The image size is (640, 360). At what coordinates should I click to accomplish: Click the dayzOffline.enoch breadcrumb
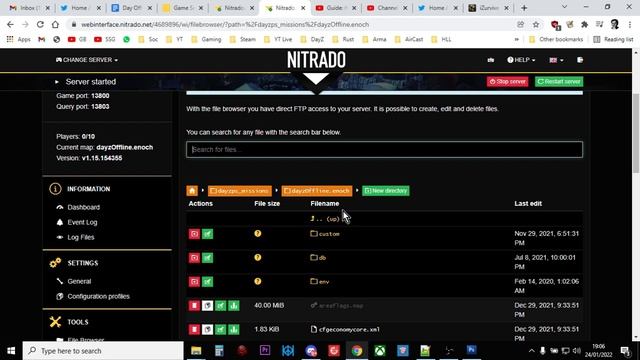[x=317, y=191]
